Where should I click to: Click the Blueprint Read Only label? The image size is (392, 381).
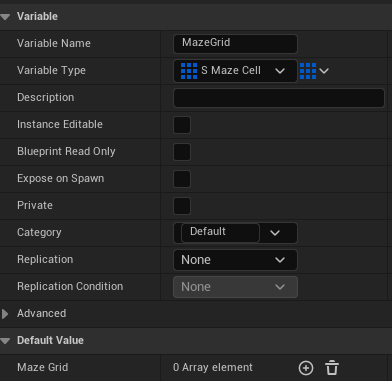tap(66, 151)
